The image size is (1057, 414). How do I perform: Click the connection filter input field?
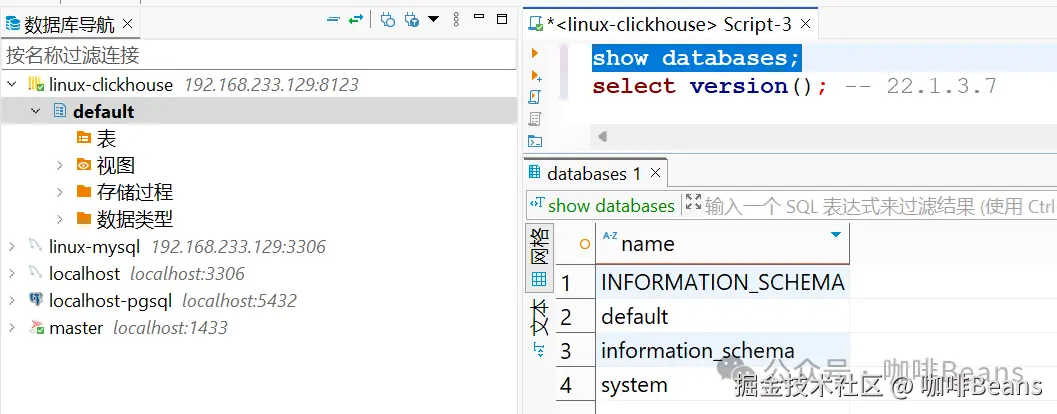259,55
